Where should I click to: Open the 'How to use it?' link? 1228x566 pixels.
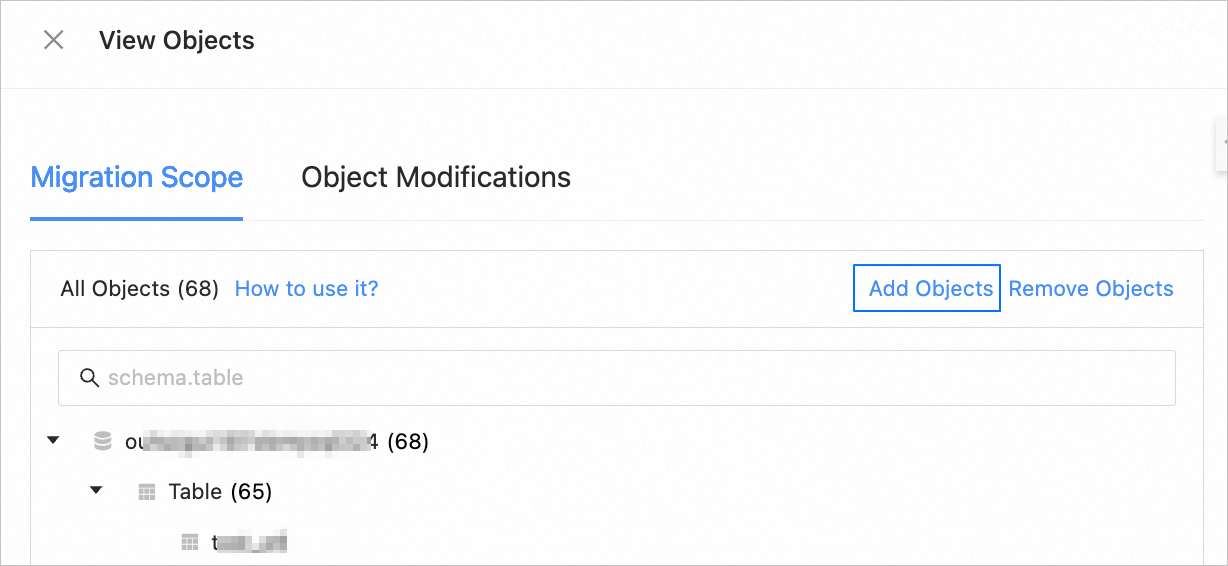pos(306,289)
